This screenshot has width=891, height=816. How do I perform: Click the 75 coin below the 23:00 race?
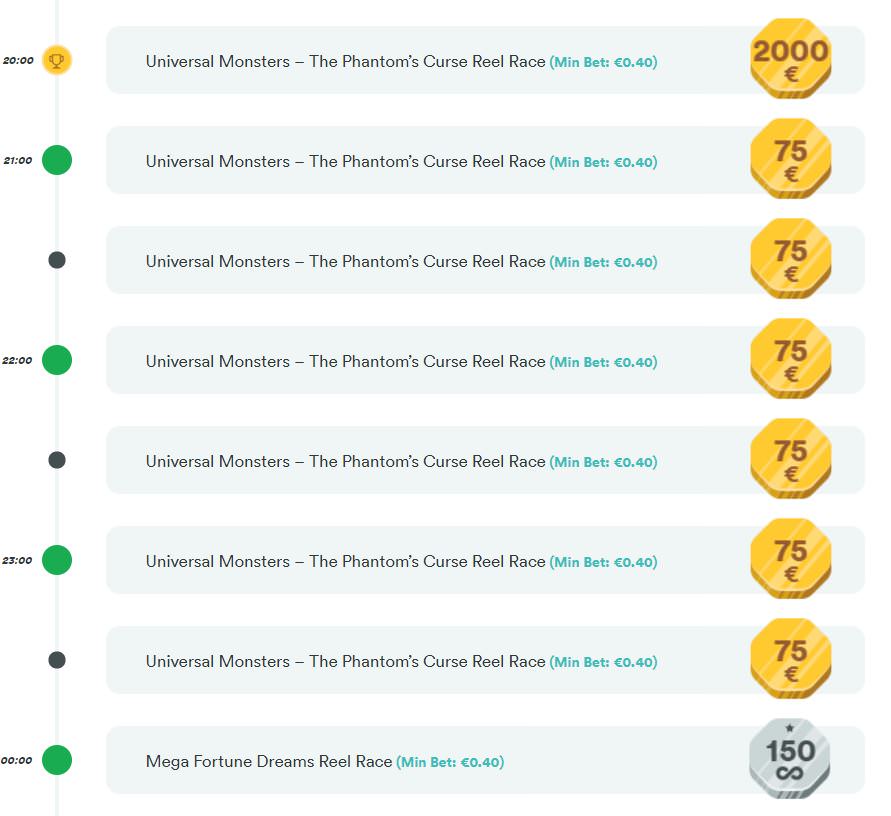[790, 659]
